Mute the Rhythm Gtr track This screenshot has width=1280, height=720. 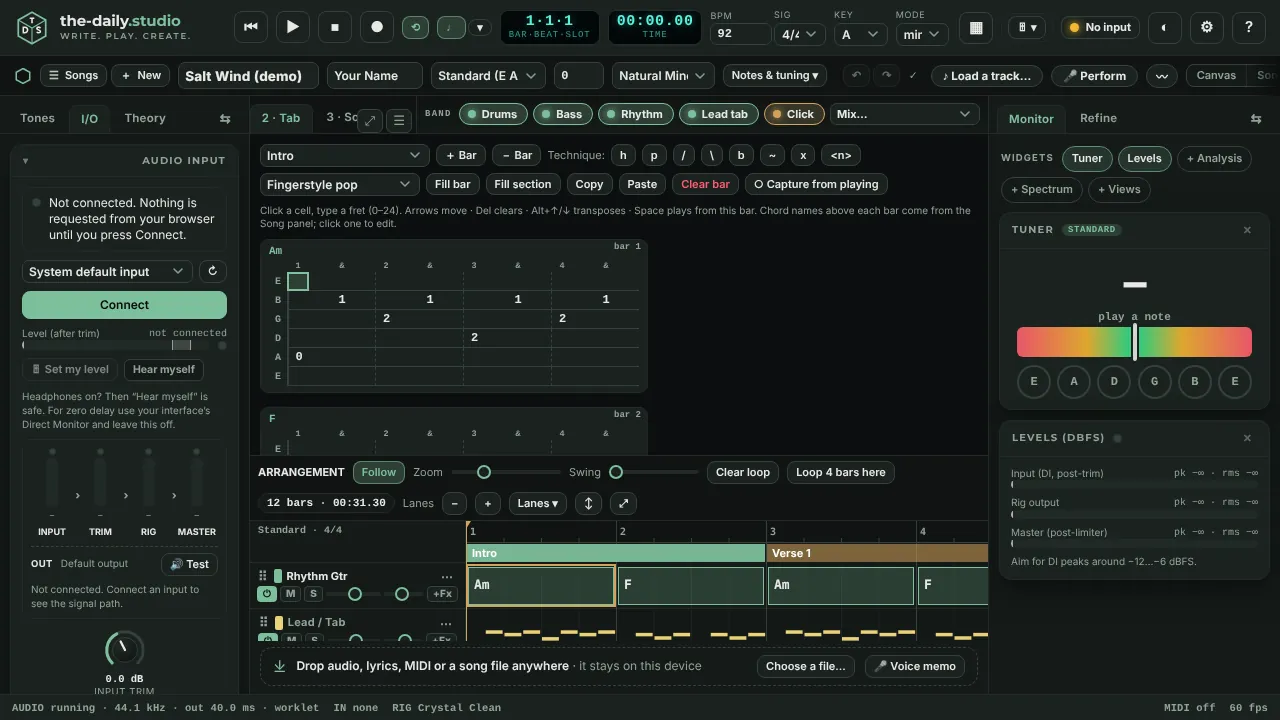click(290, 594)
